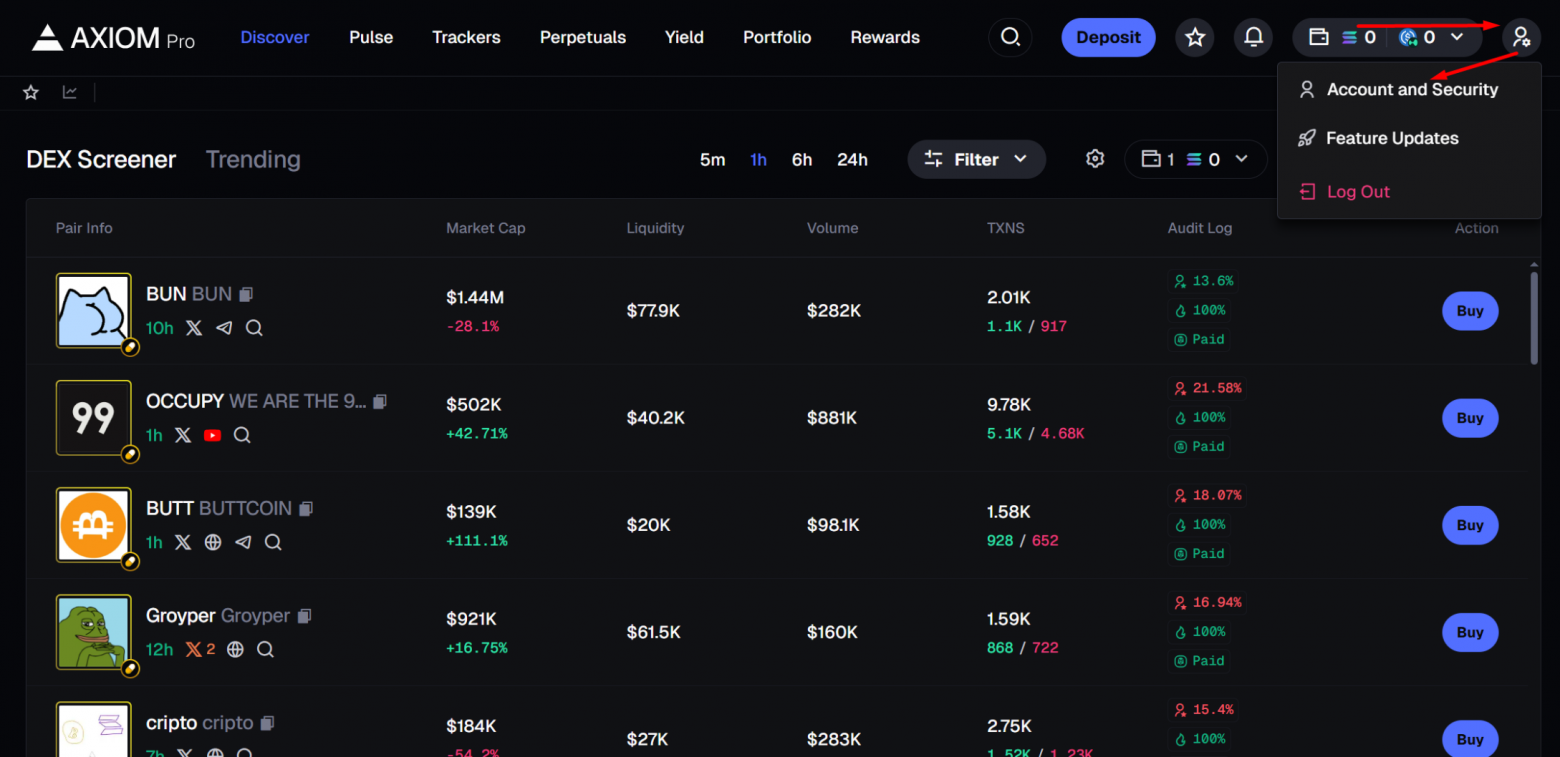The height and width of the screenshot is (757, 1560).
Task: Open the account settings icon
Action: click(x=1521, y=37)
